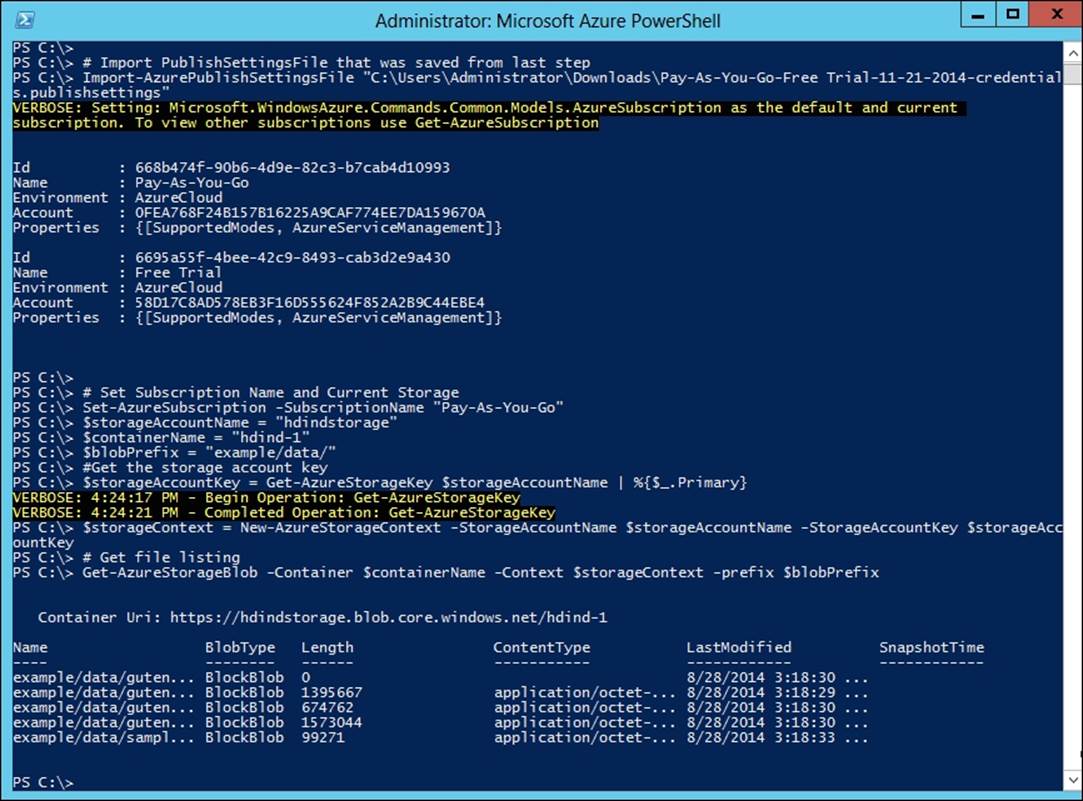1083x801 pixels.
Task: Click the "hdindstorage" storage account name value
Action: coord(336,423)
